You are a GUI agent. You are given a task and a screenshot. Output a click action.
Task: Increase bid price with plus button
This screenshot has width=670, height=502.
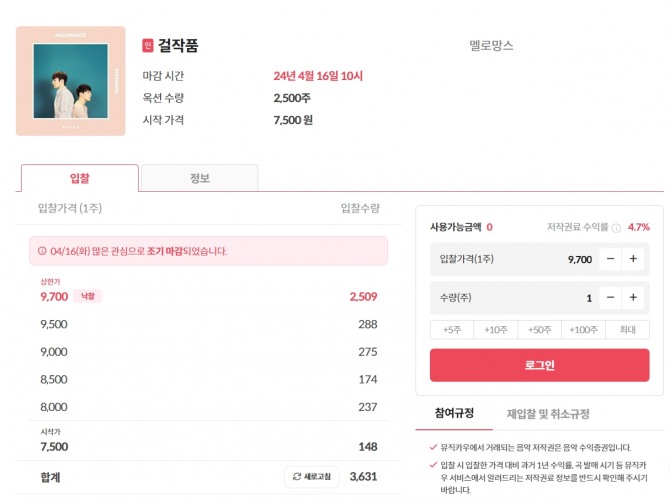tap(634, 259)
